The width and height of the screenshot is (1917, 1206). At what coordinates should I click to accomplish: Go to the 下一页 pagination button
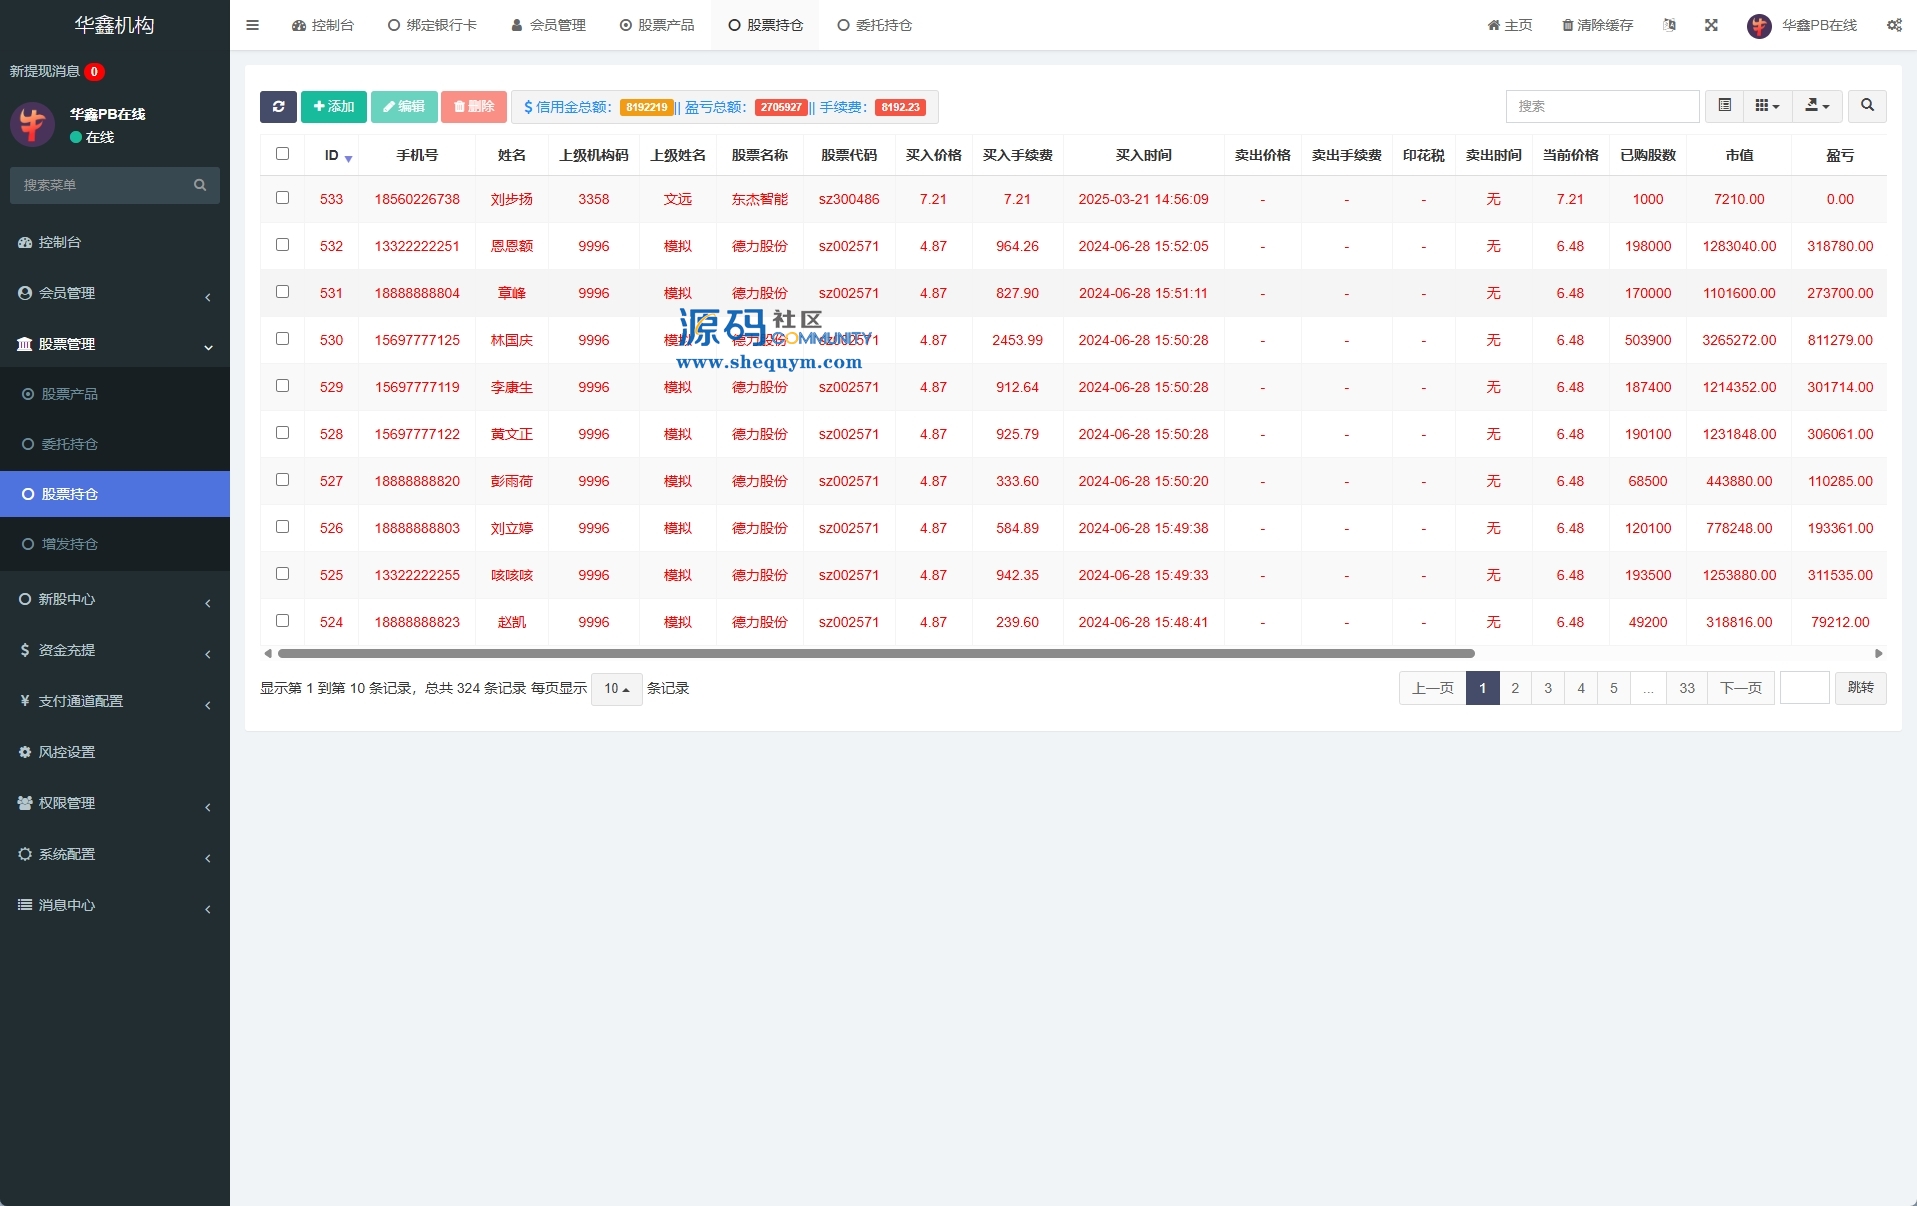click(x=1740, y=688)
